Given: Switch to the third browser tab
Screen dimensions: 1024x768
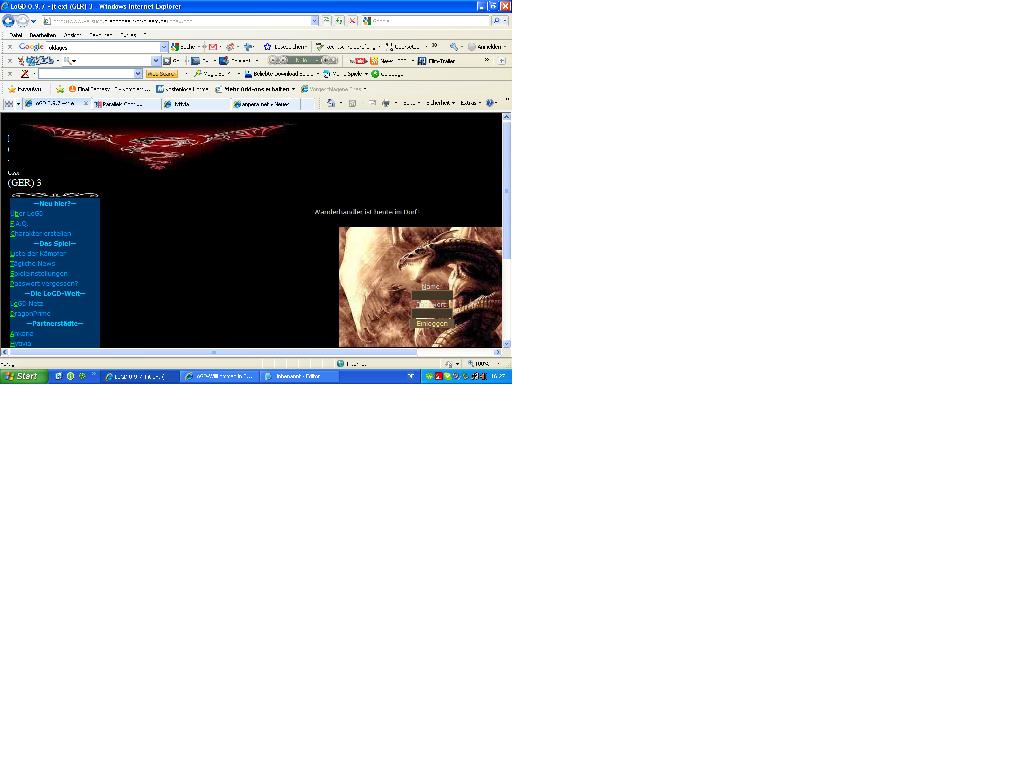Looking at the screenshot, I should [x=195, y=104].
